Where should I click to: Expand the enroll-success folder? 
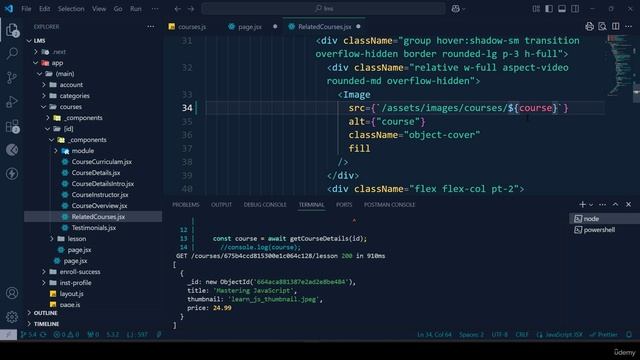44,272
